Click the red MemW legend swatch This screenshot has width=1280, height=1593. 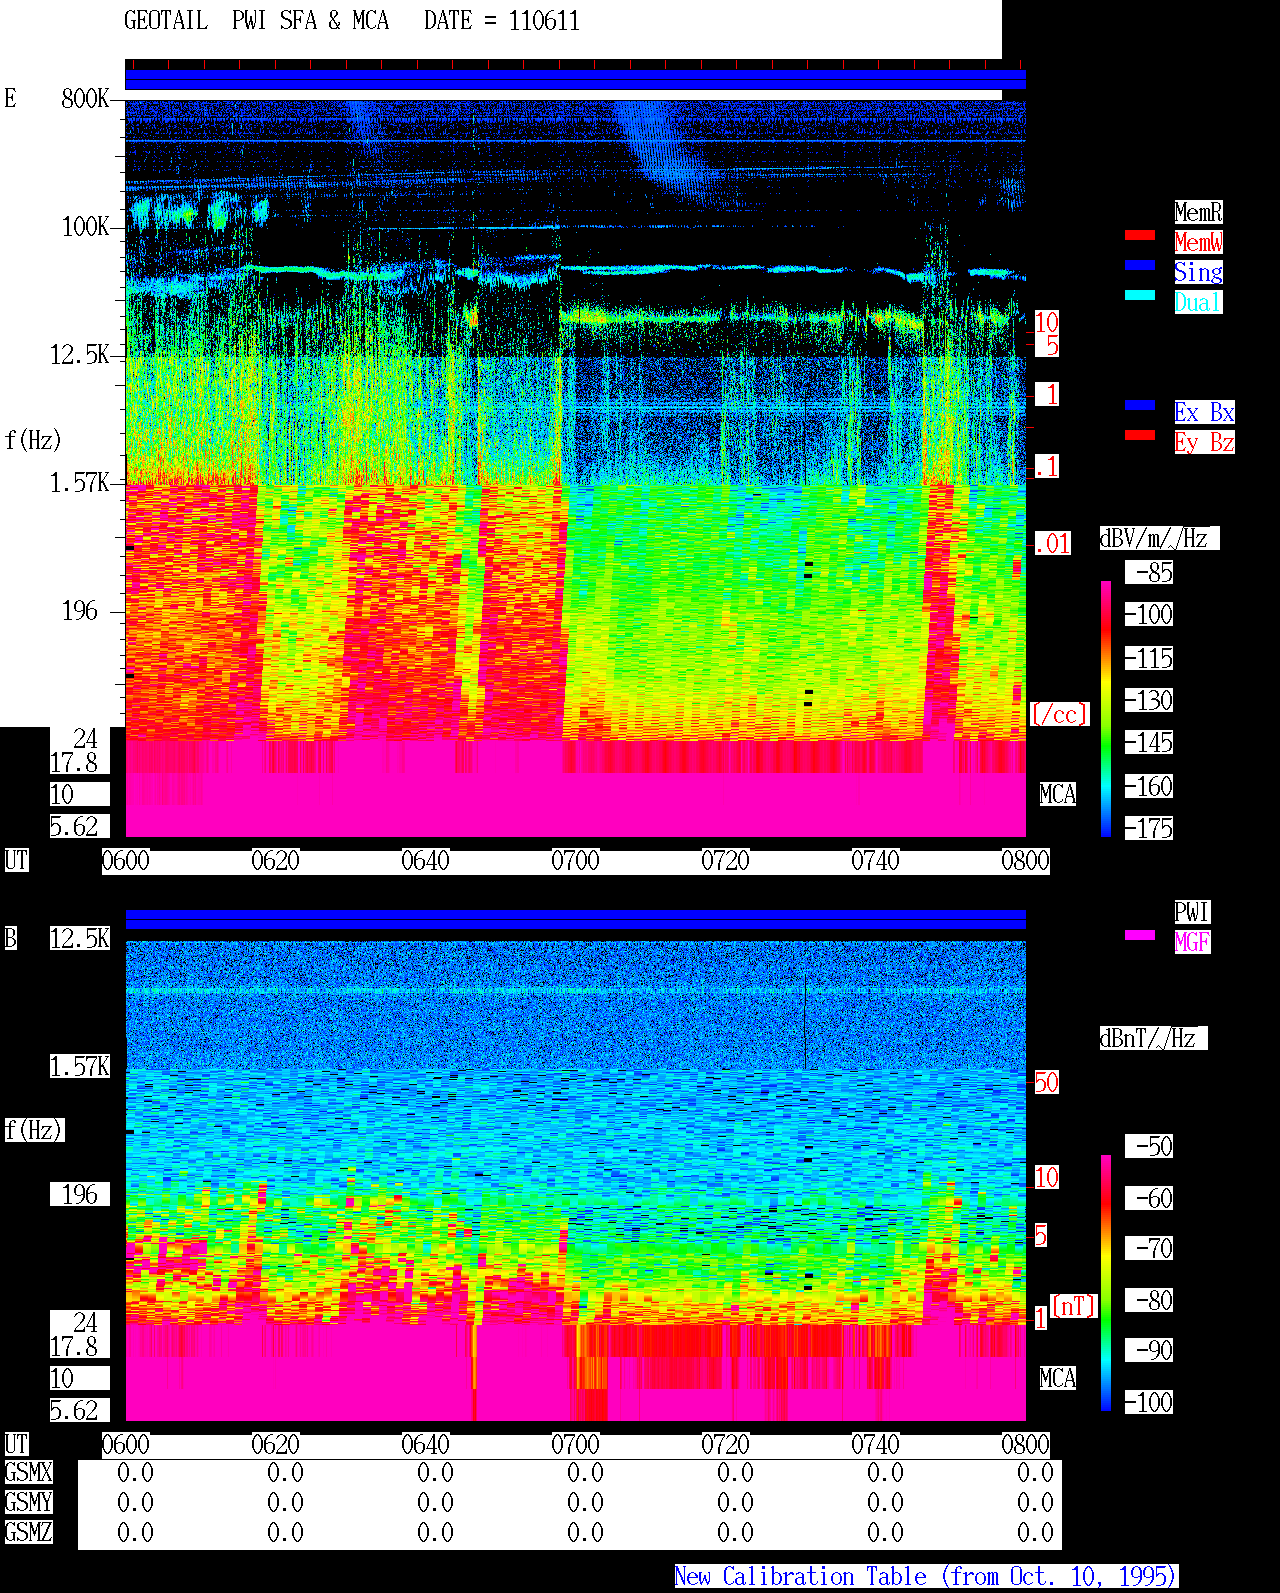click(1140, 236)
